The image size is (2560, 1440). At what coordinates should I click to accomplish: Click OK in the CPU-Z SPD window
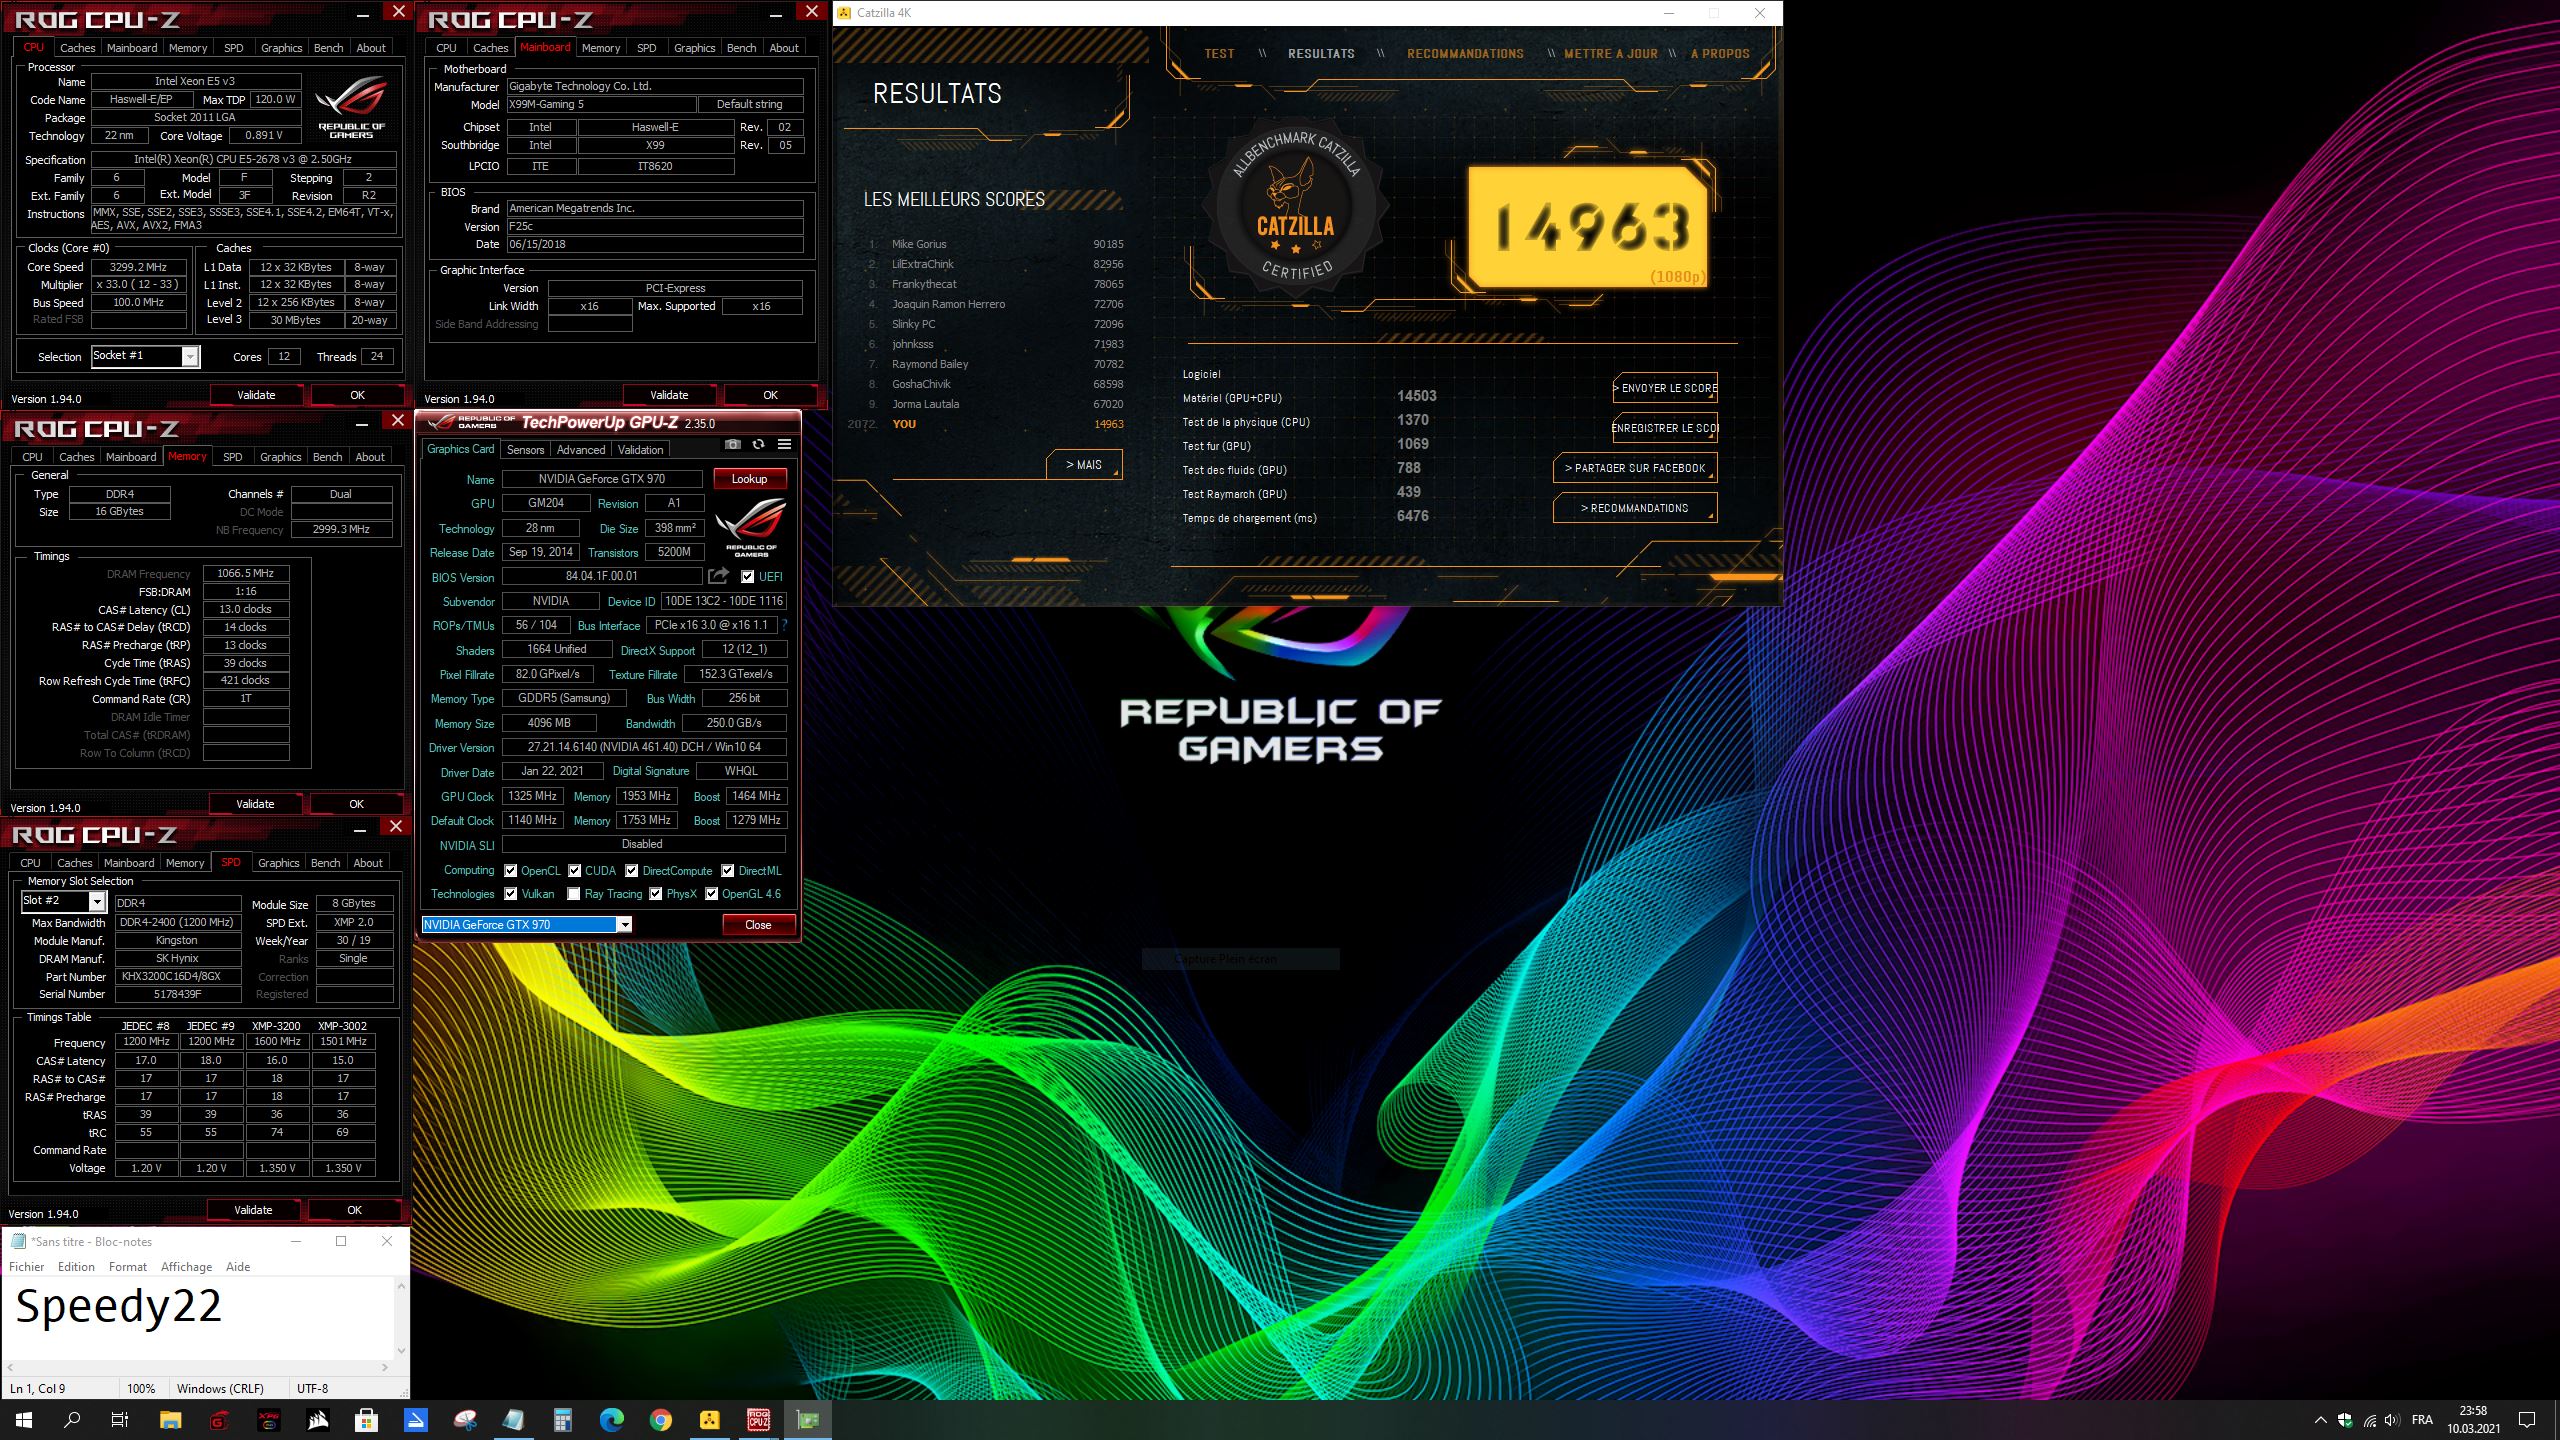point(354,1209)
